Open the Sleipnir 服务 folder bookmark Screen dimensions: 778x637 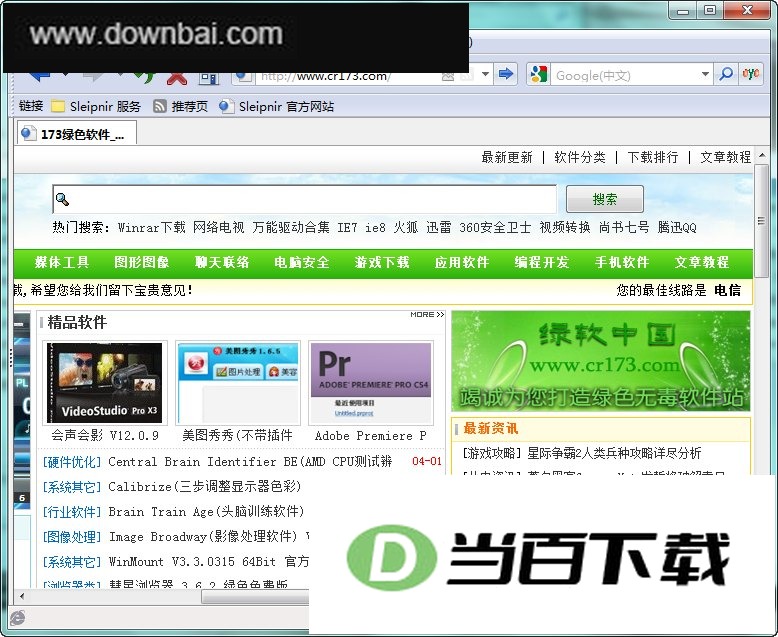[96, 106]
